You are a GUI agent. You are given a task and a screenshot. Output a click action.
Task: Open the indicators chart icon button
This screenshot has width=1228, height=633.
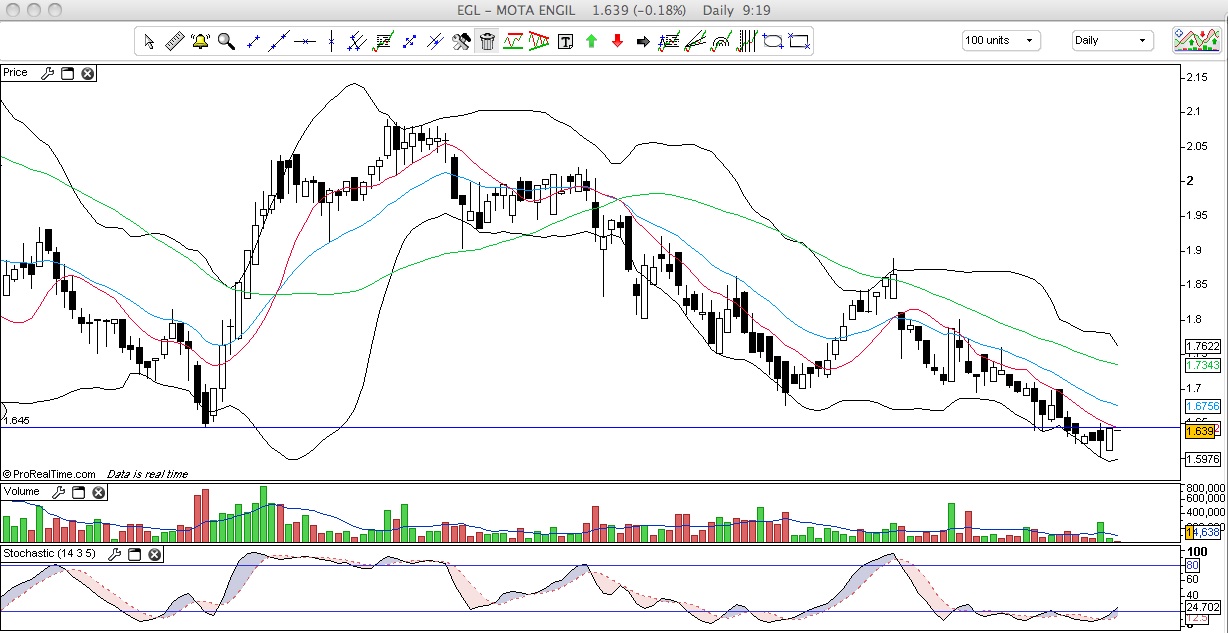1195,41
